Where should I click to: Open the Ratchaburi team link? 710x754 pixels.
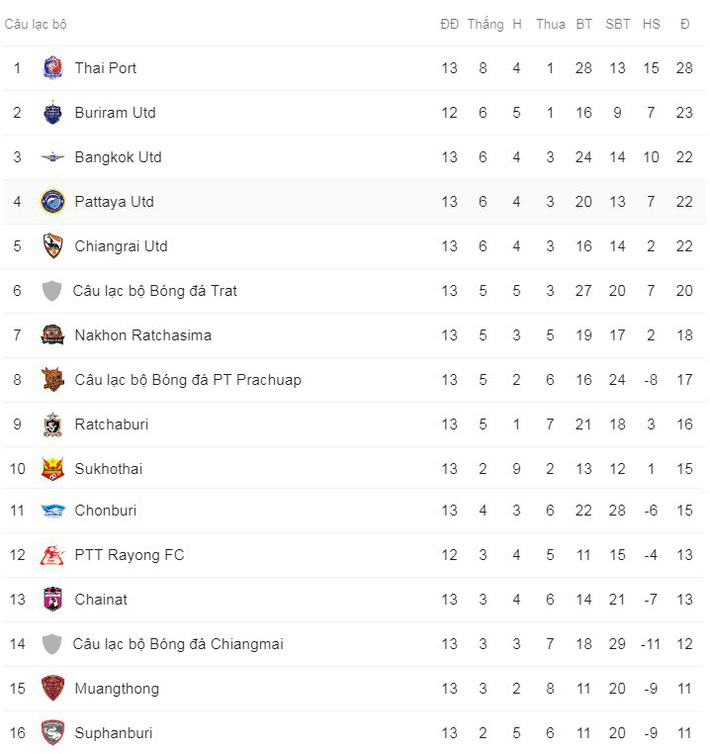click(x=111, y=424)
